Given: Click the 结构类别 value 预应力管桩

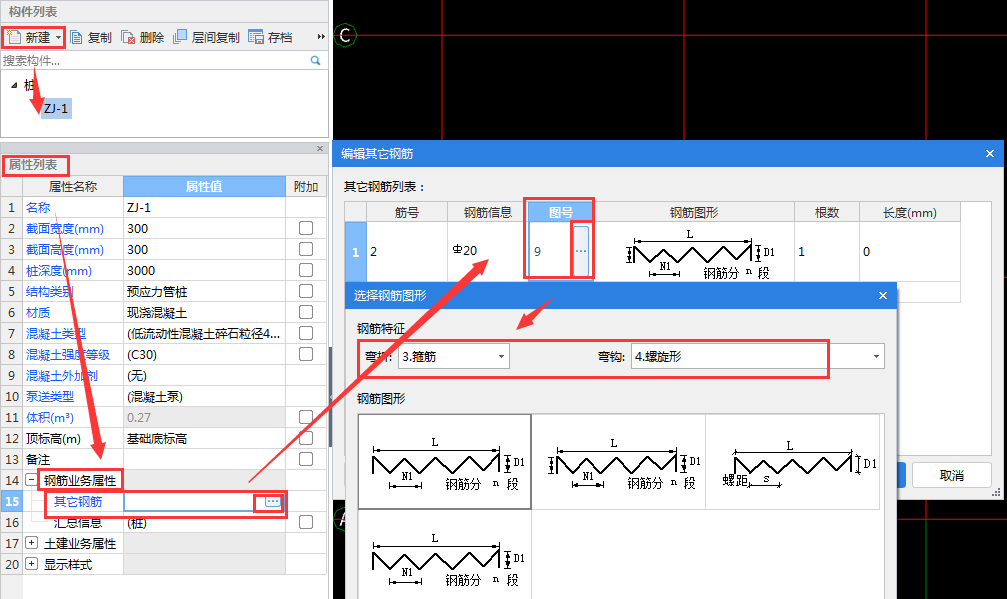Looking at the screenshot, I should coord(204,291).
